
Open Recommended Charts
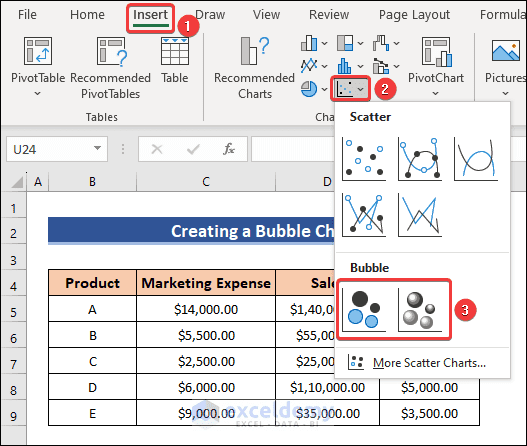[x=254, y=68]
